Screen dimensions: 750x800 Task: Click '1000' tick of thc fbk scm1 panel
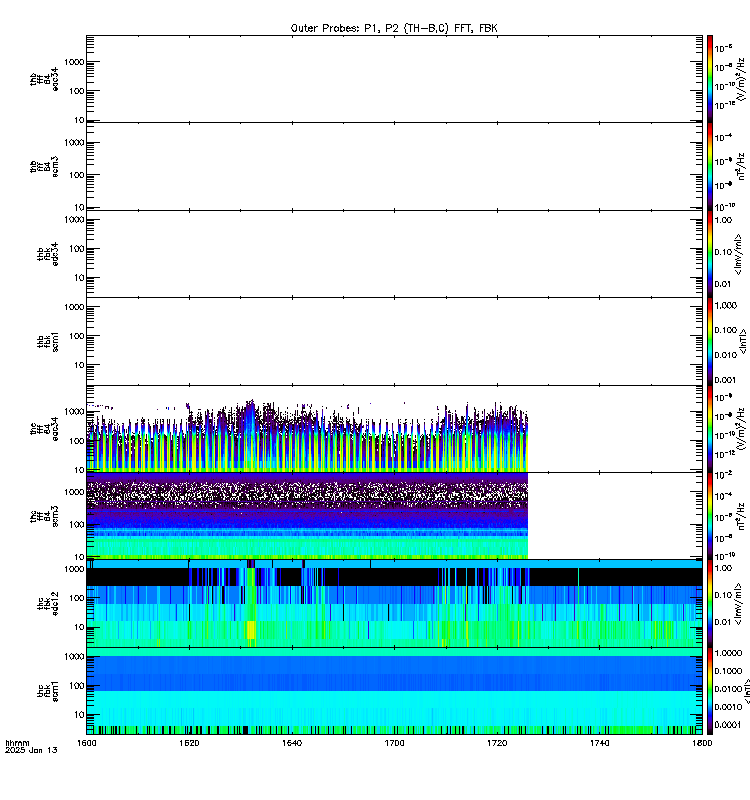click(x=74, y=657)
